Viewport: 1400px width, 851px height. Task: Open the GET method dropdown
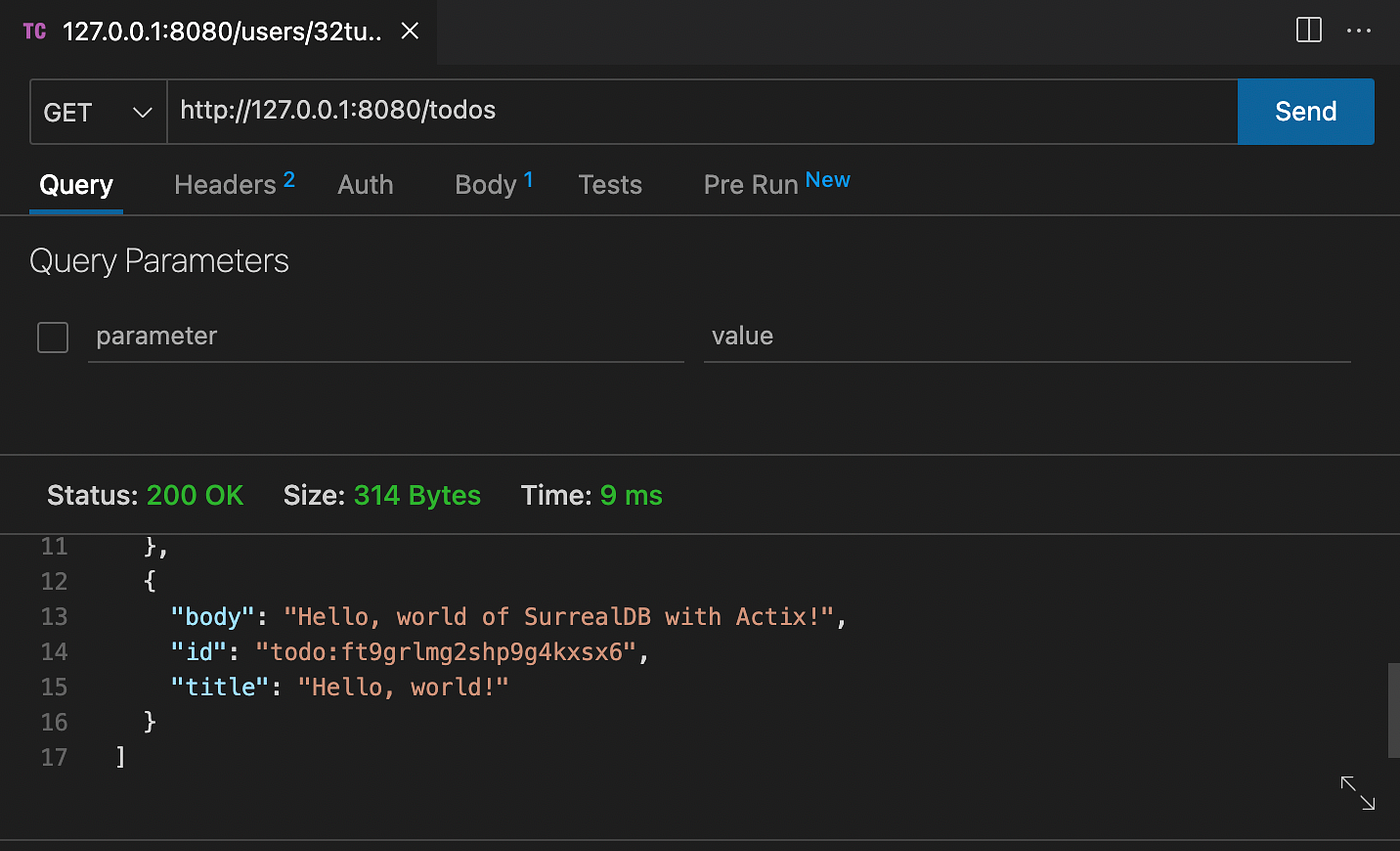(98, 112)
